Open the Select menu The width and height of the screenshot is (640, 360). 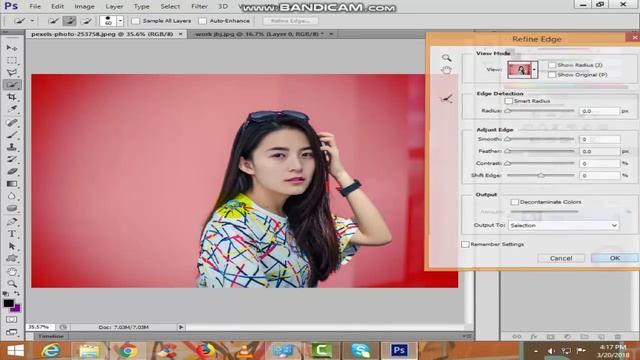[170, 7]
